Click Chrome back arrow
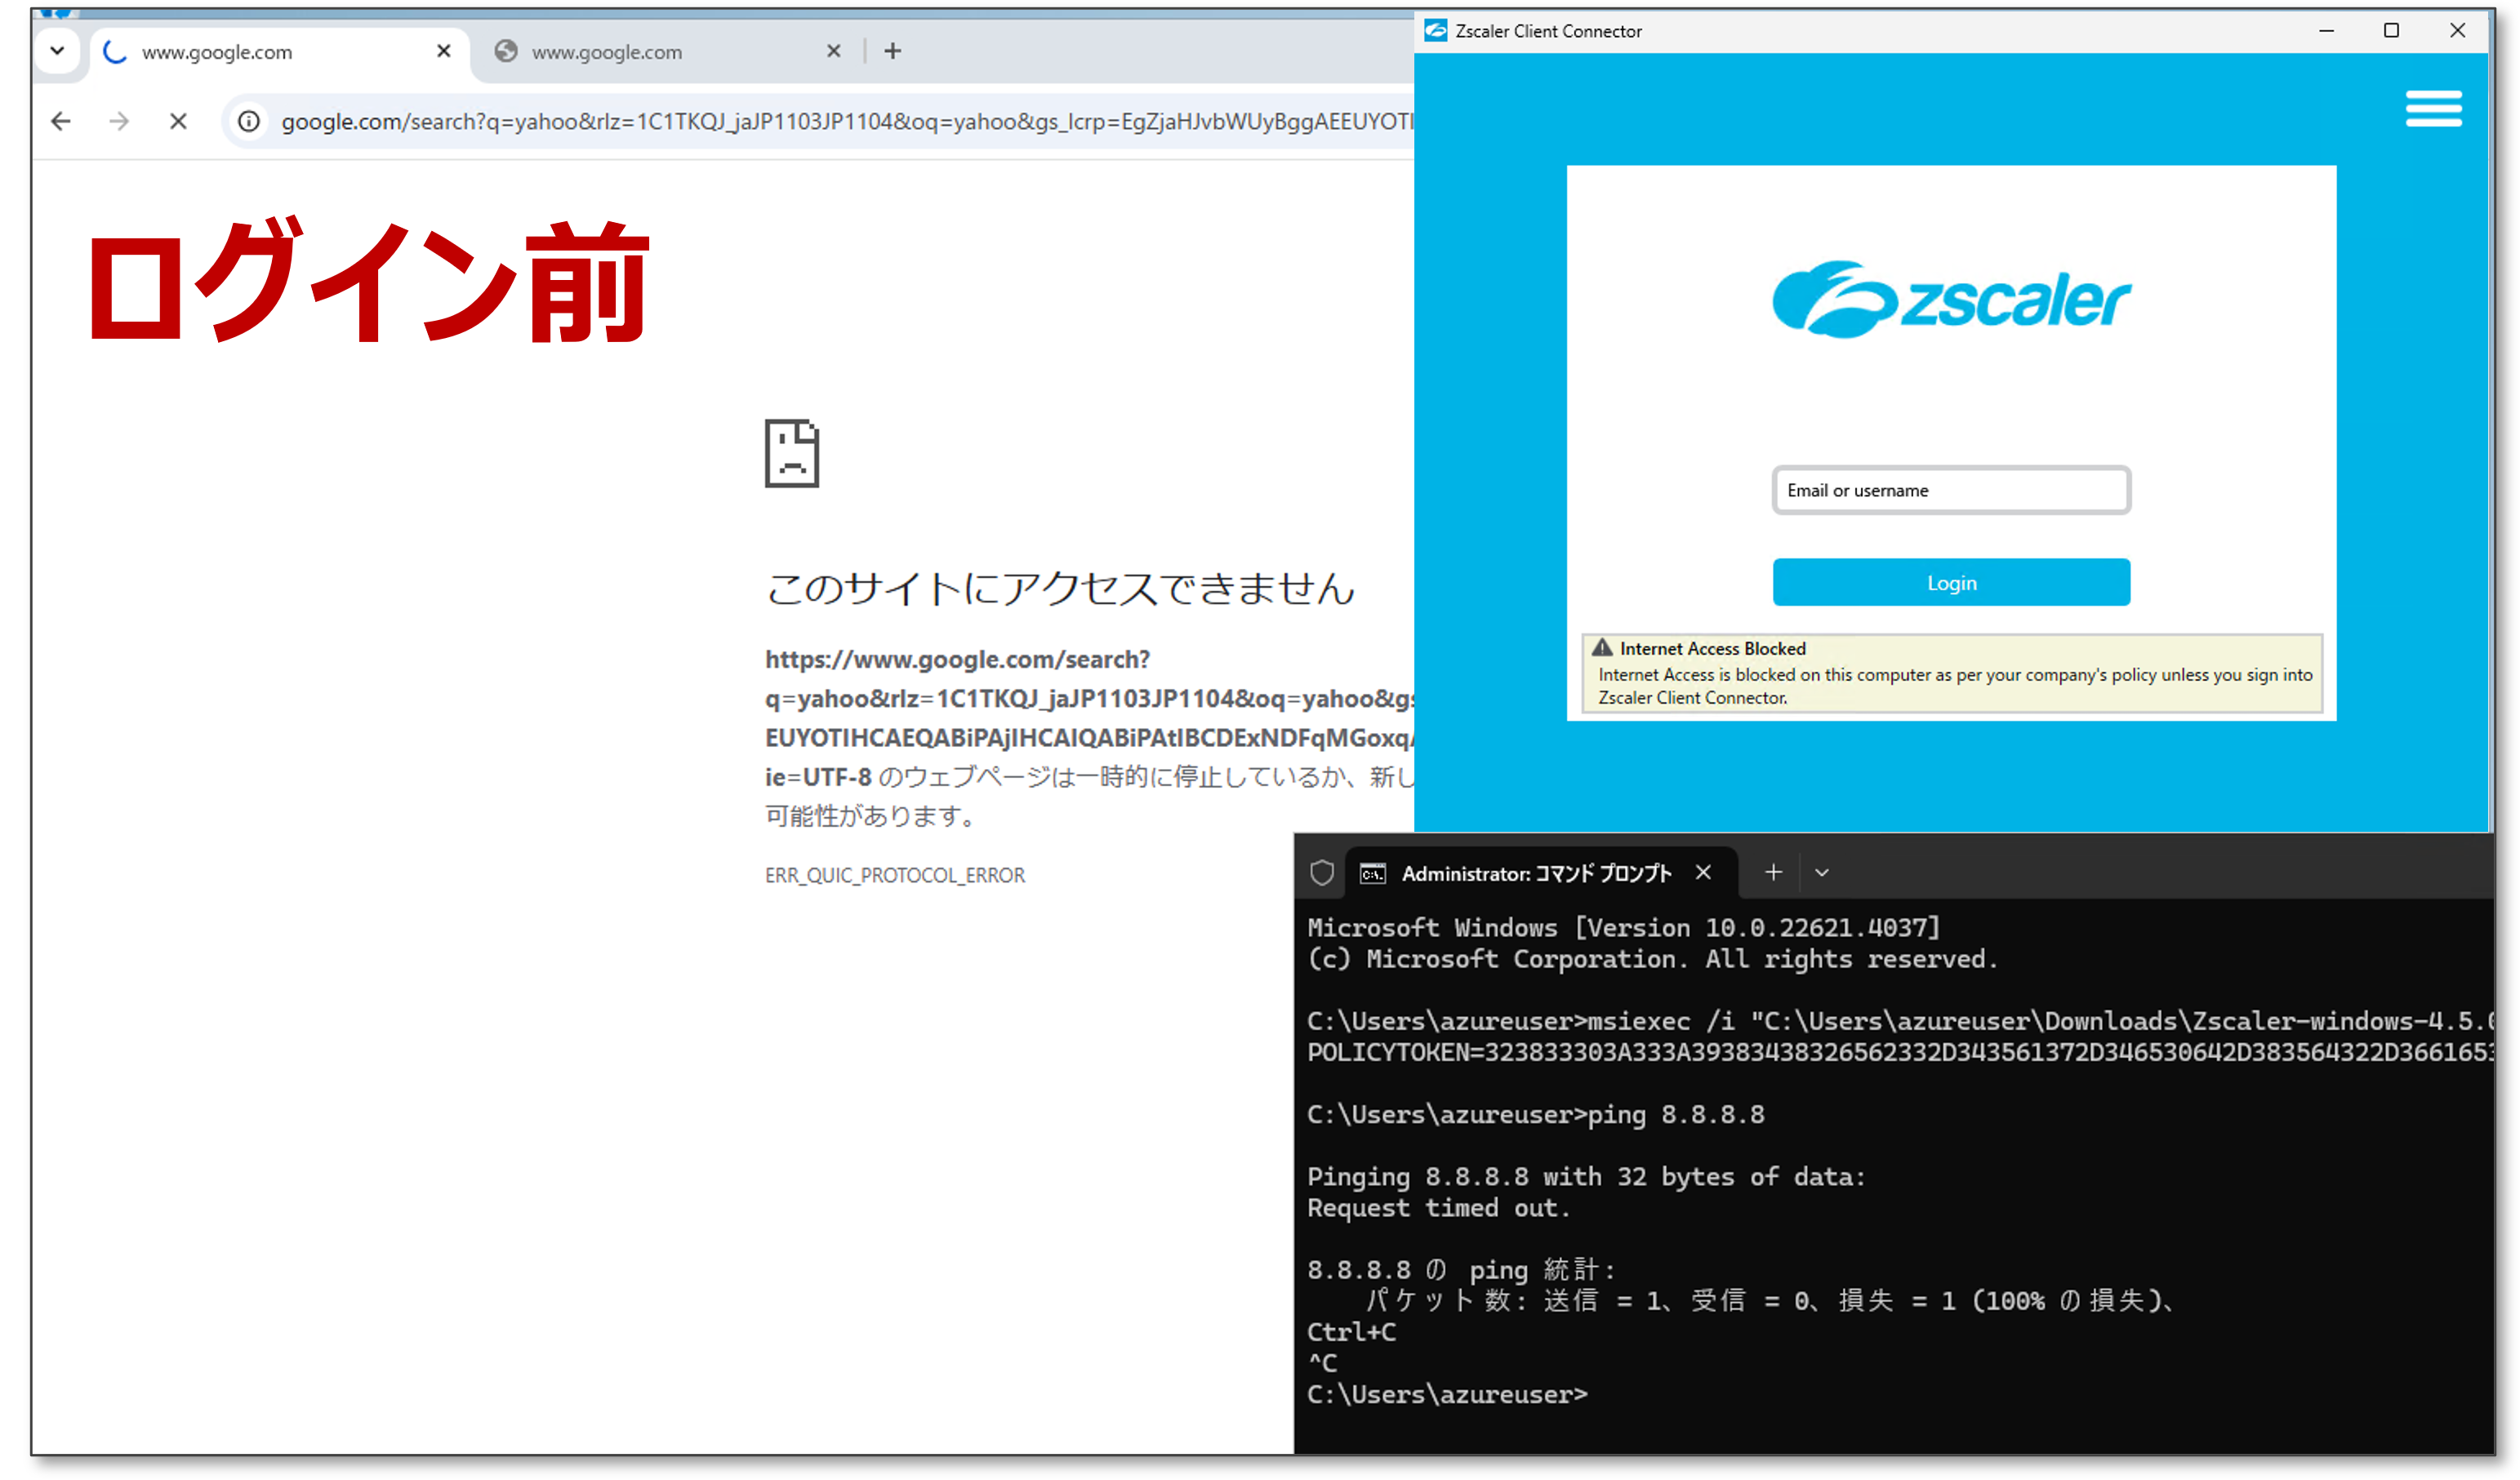The image size is (2520, 1480). [x=61, y=121]
